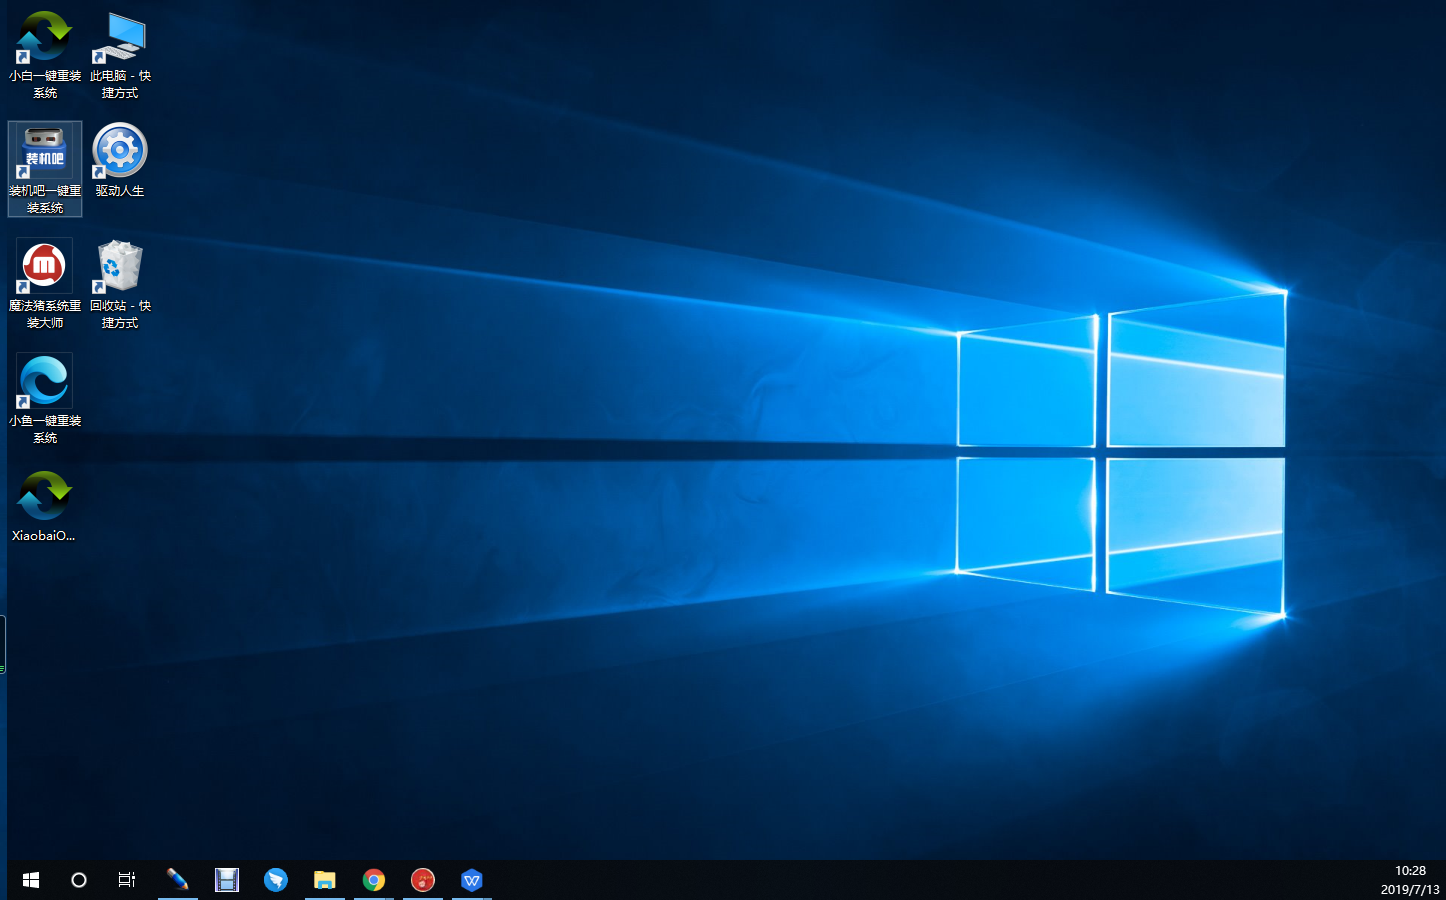Select the 驱动人生 gear icon
The height and width of the screenshot is (900, 1446).
(119, 152)
